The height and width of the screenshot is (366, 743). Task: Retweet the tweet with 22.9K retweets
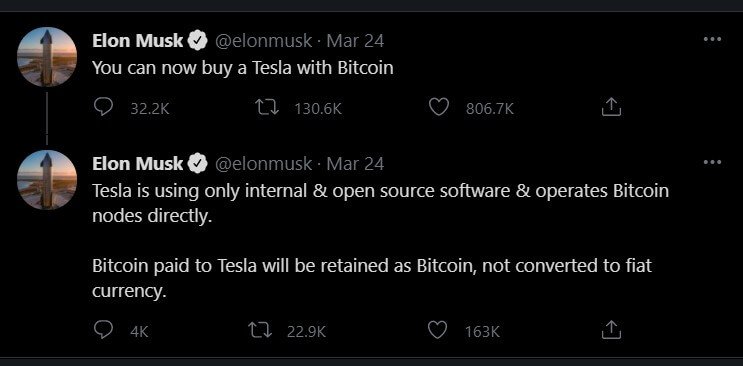(260, 330)
